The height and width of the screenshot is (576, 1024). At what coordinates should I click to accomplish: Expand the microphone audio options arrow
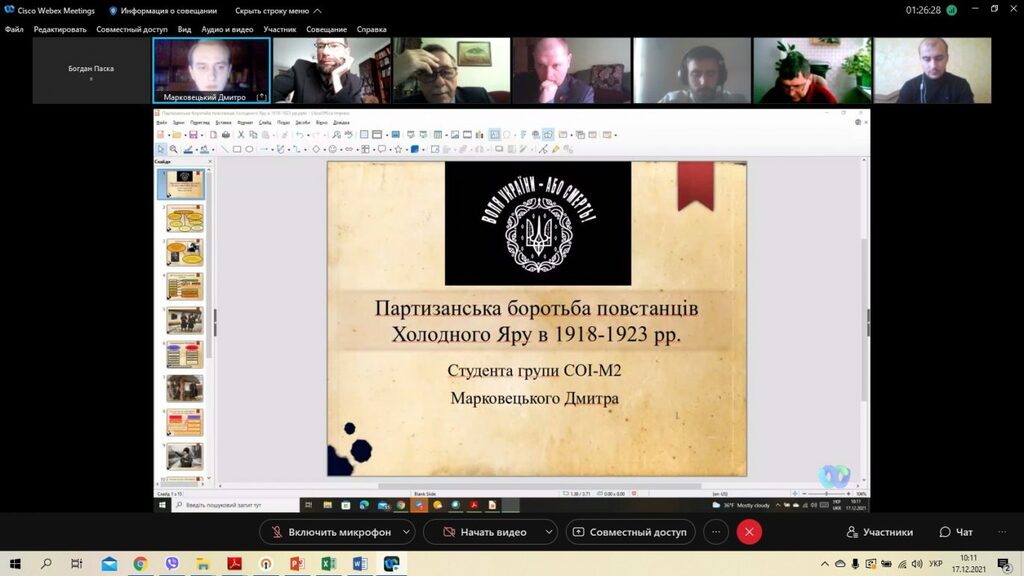[406, 532]
